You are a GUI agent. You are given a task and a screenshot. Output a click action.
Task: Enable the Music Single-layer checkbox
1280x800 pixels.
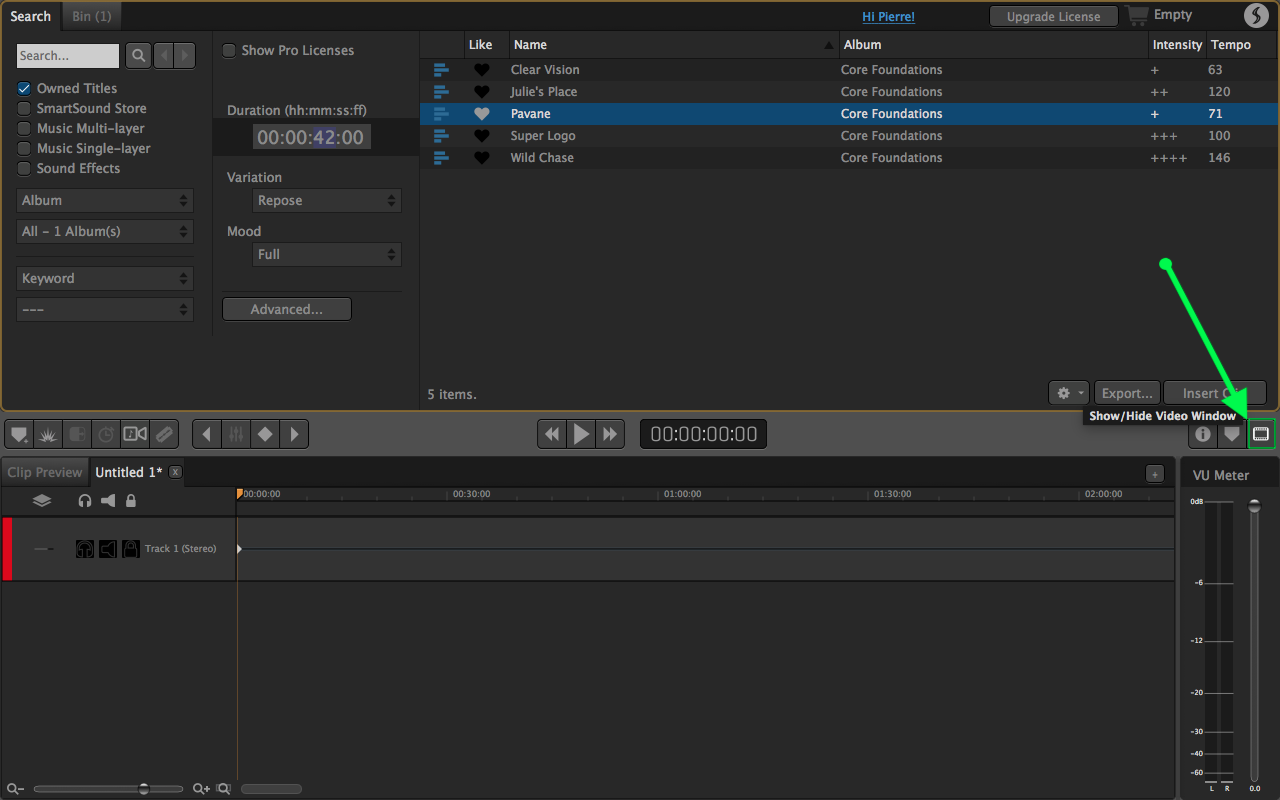24,148
